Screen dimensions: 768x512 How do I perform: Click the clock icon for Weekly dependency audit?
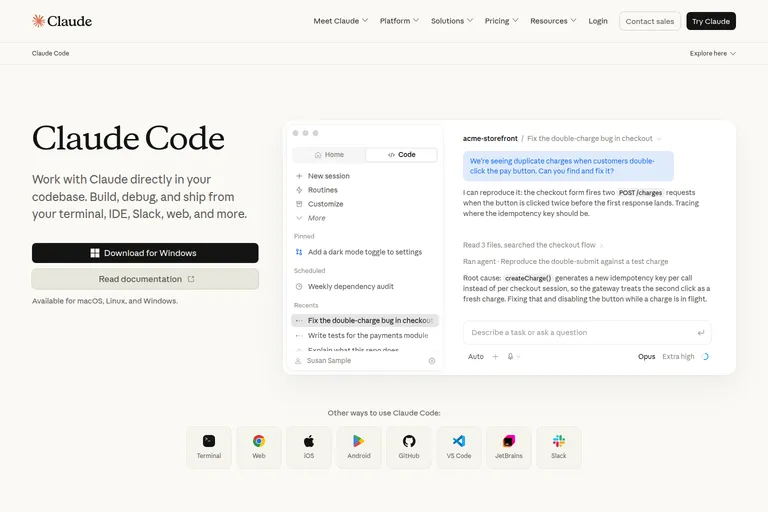click(x=299, y=287)
